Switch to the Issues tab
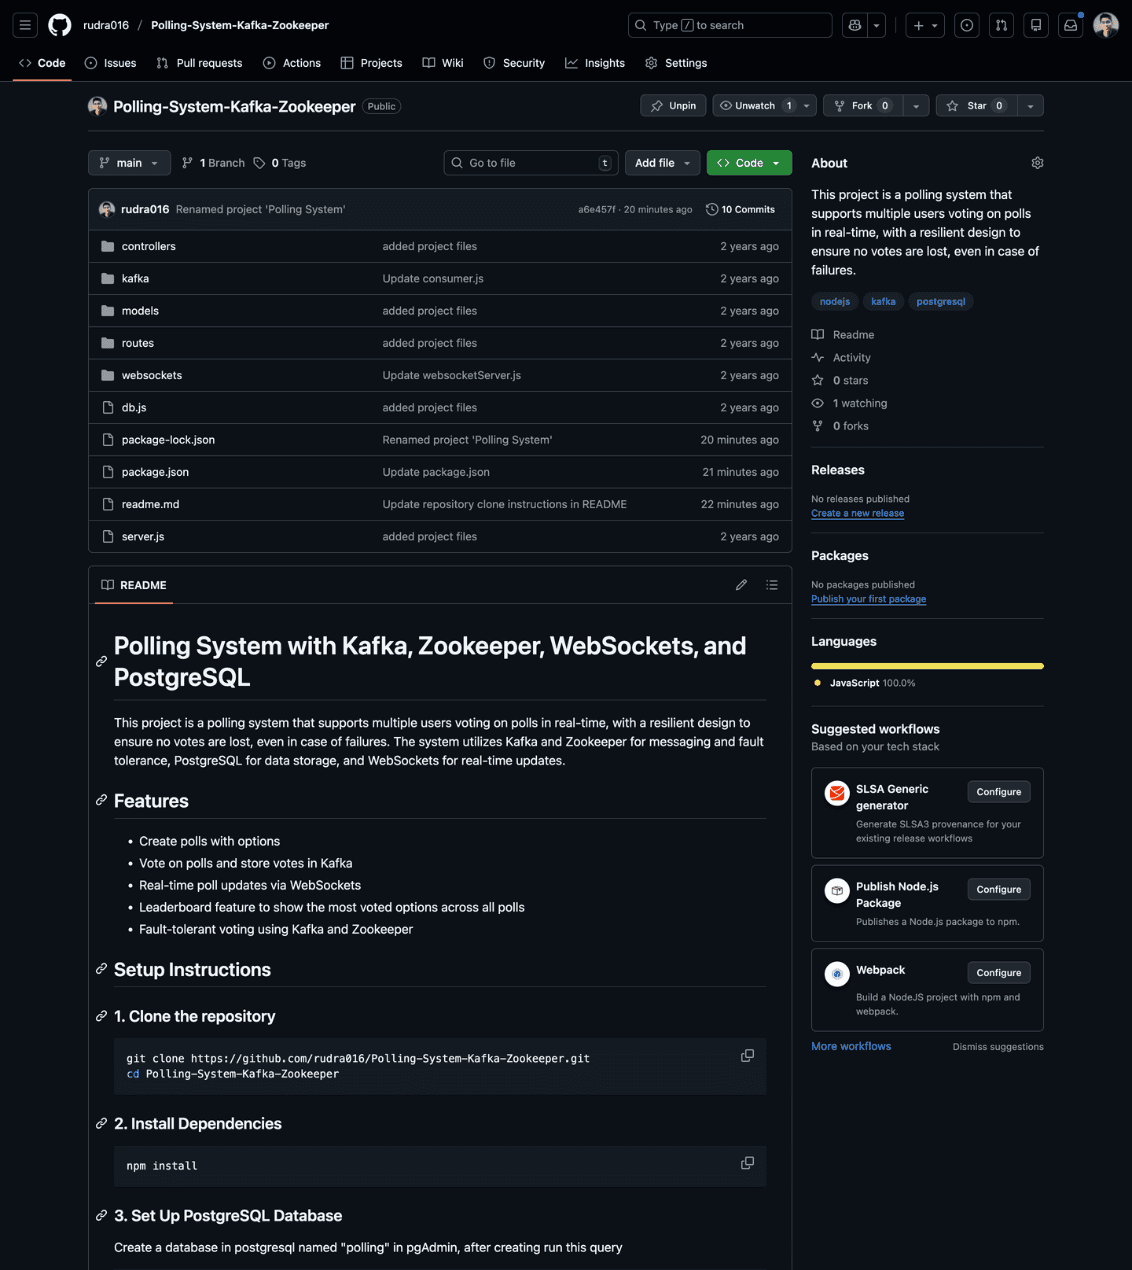 pos(110,63)
